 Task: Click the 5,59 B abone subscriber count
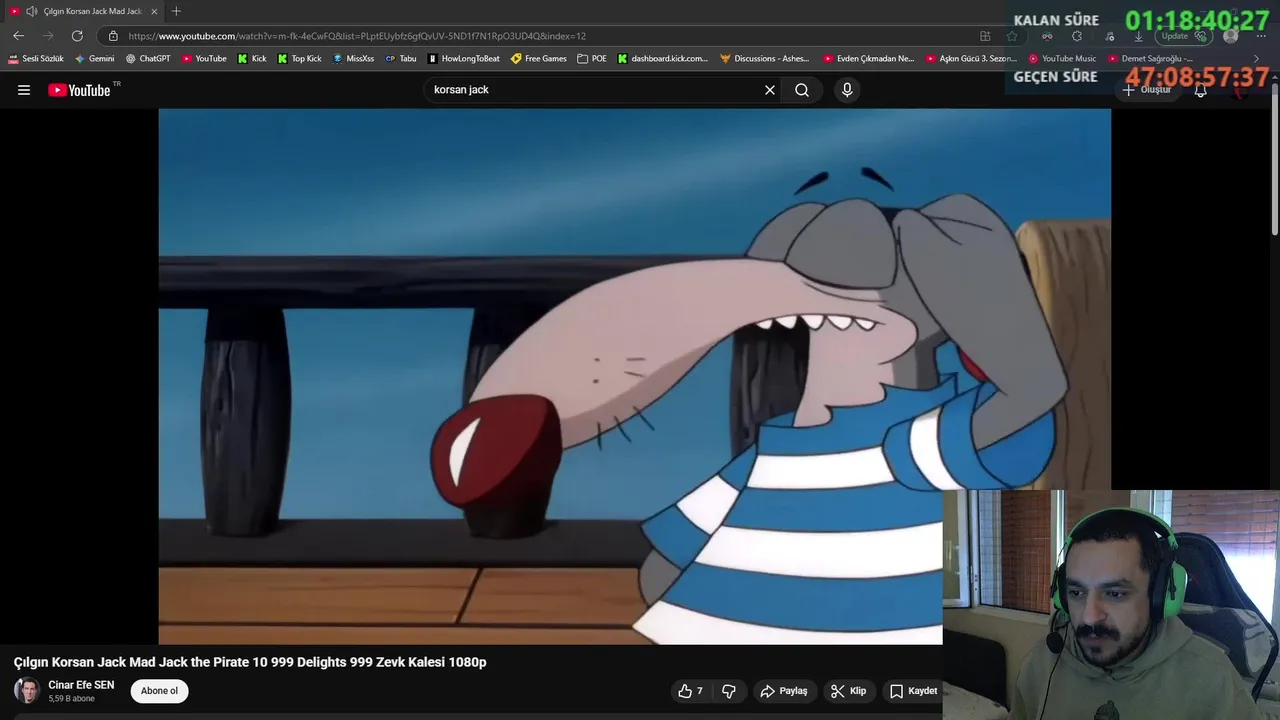[71, 699]
